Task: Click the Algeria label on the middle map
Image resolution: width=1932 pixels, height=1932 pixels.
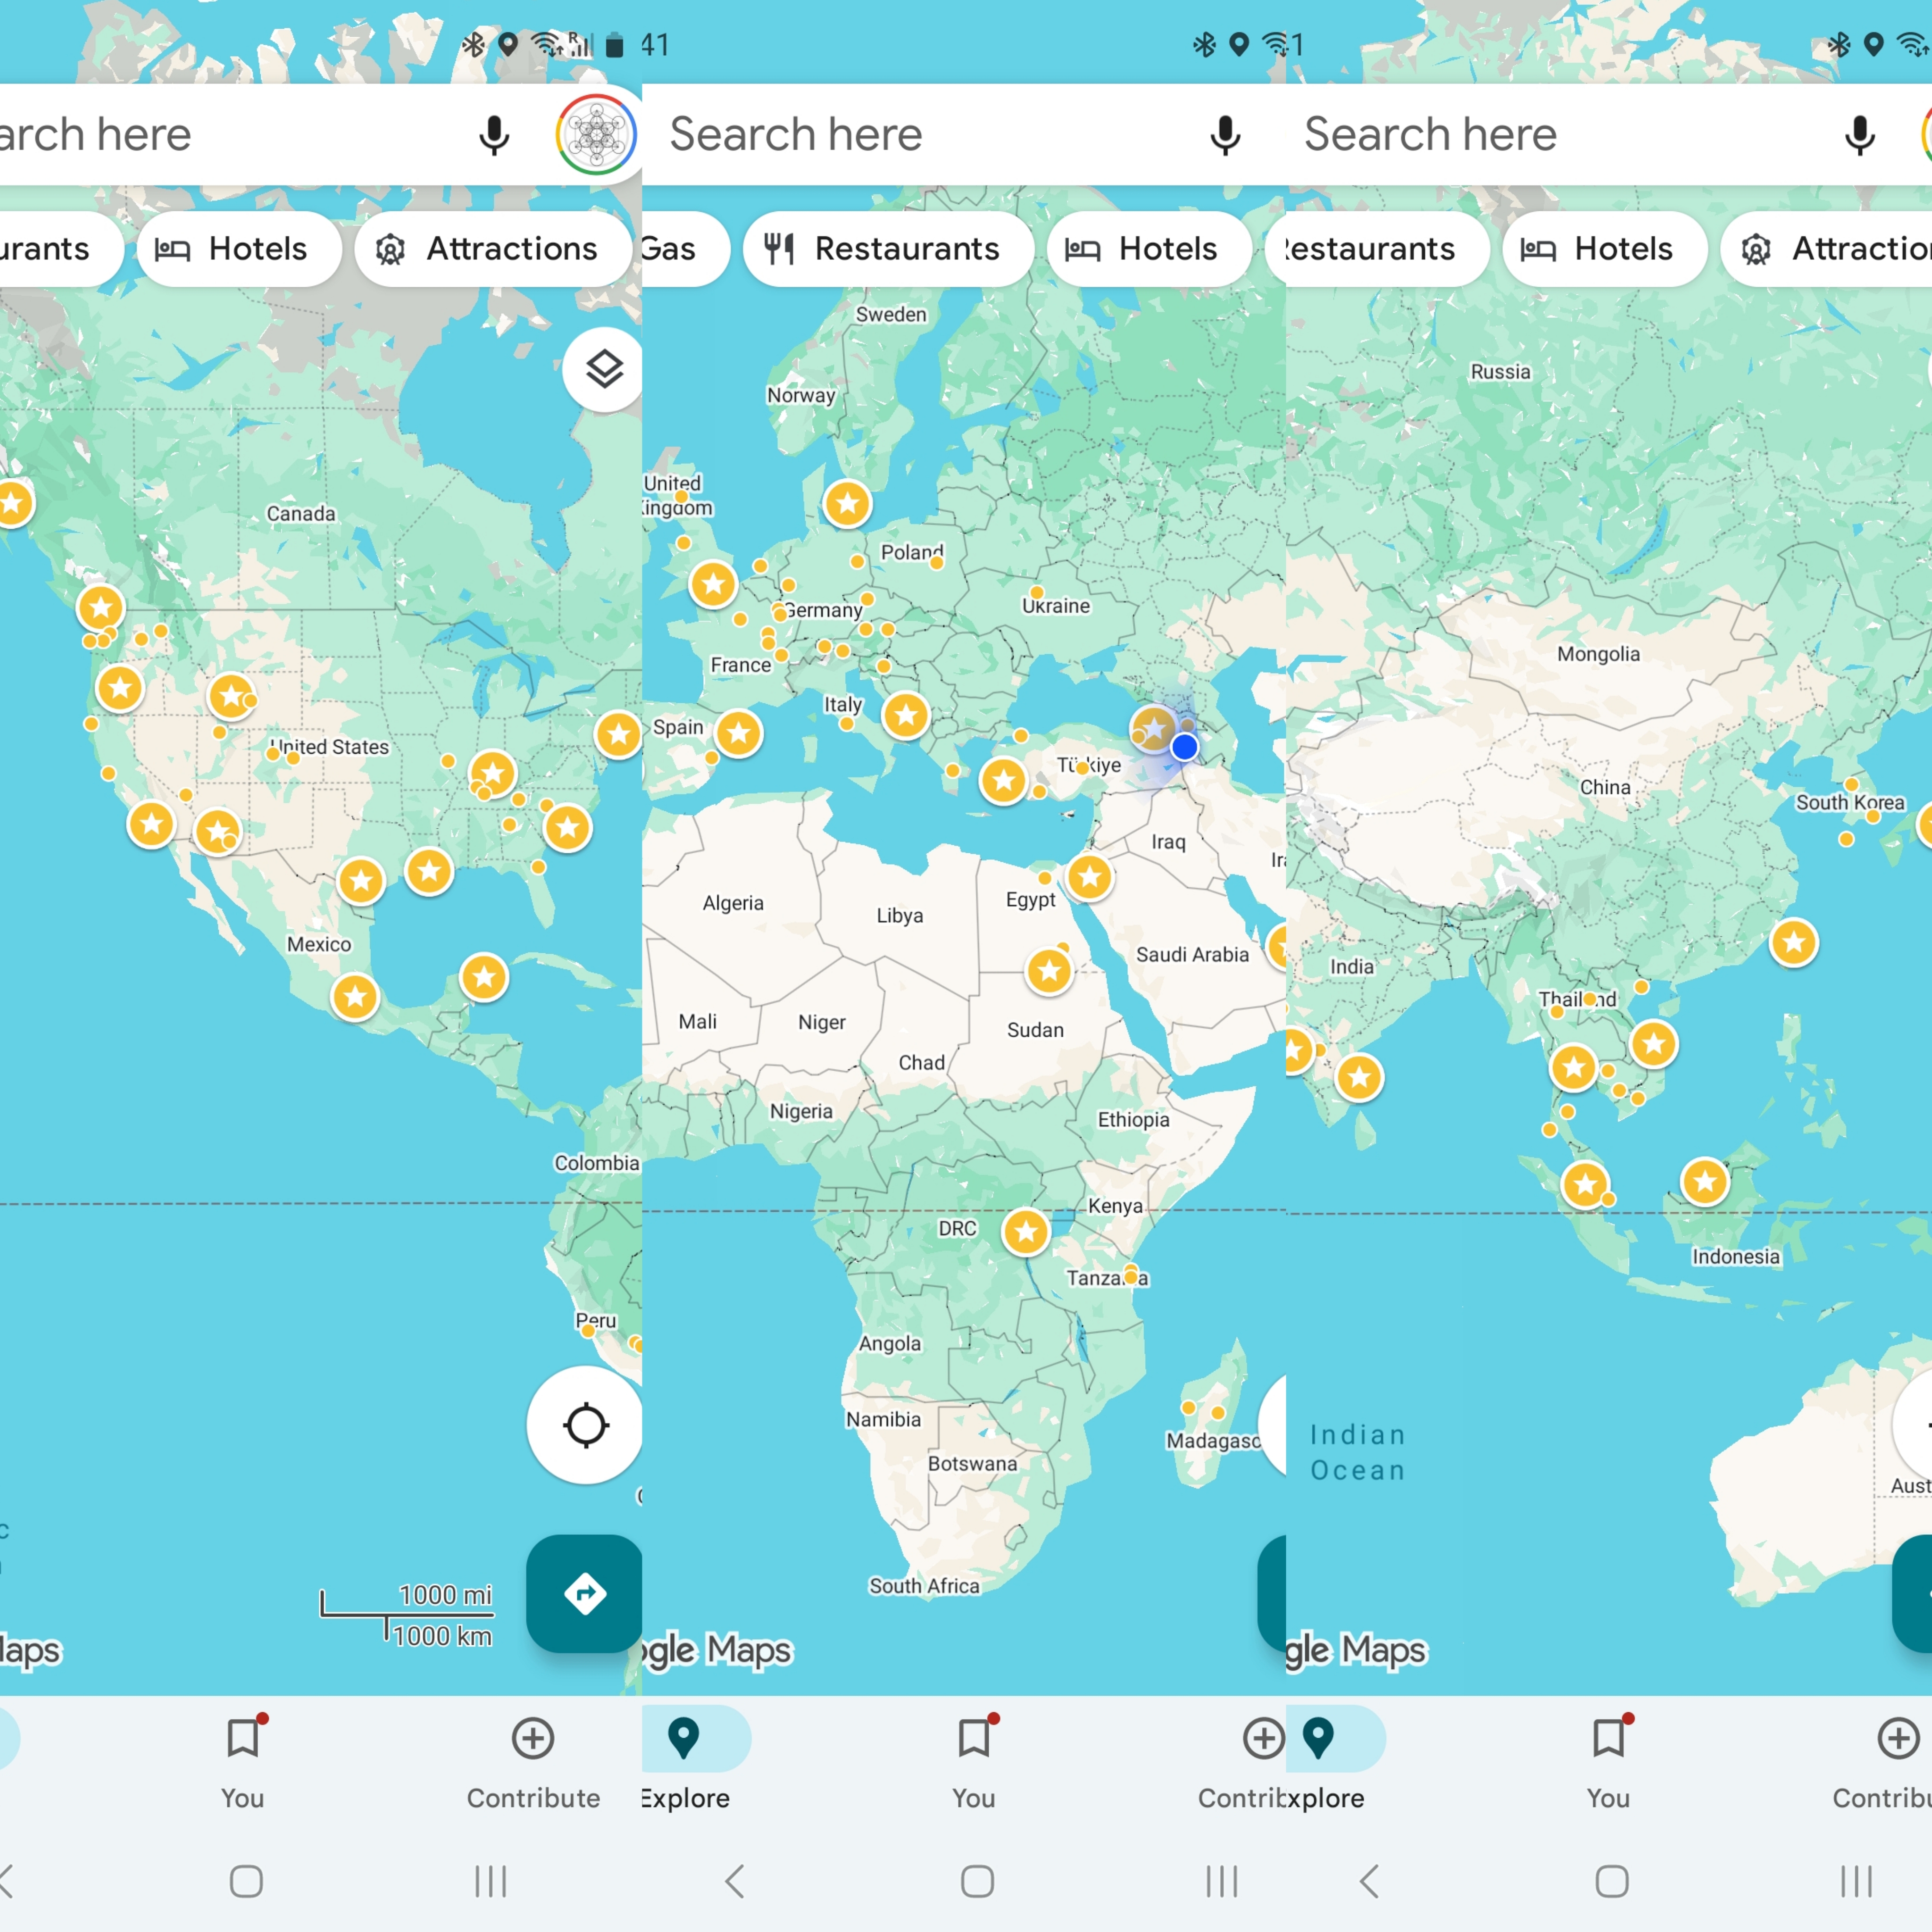Action: (733, 903)
